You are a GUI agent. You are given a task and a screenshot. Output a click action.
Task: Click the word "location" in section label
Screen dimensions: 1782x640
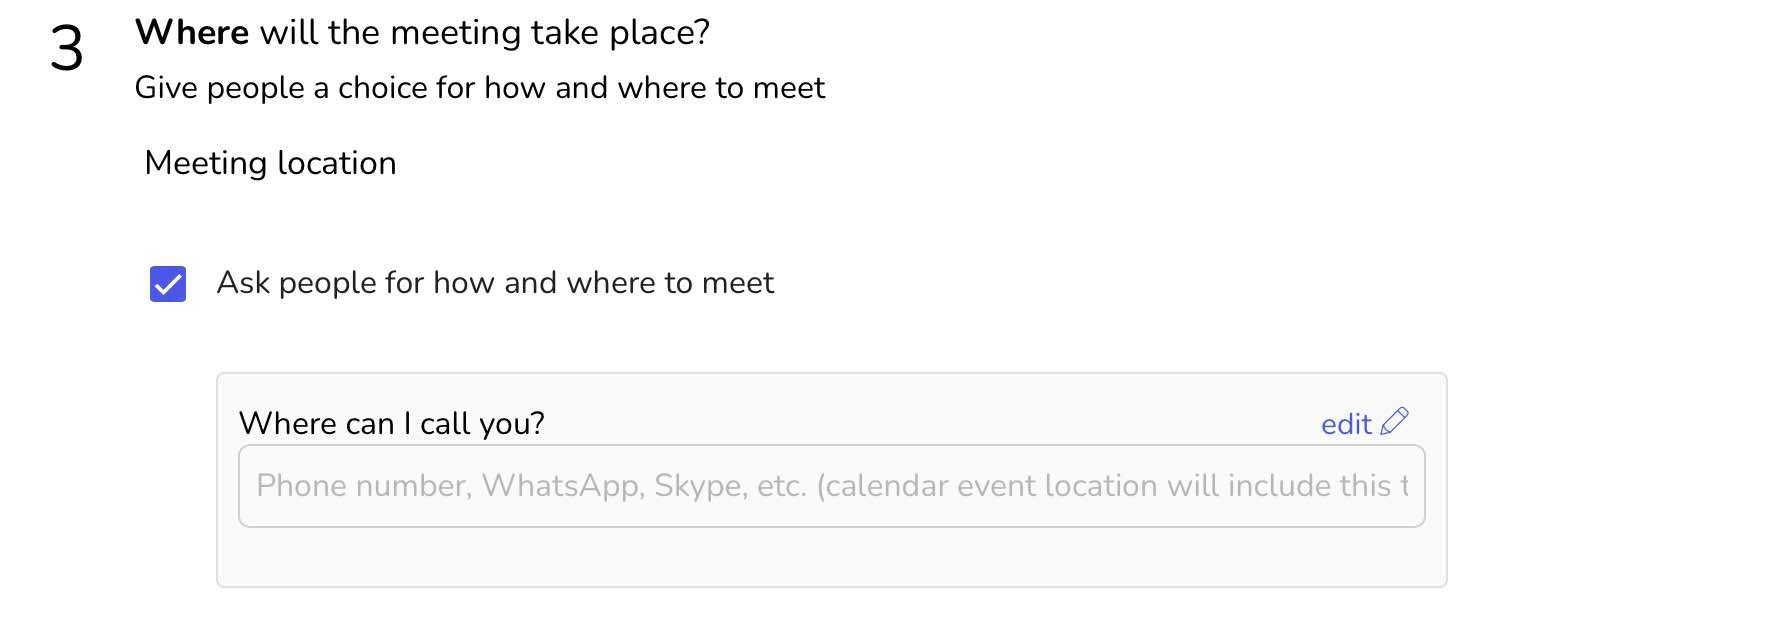click(336, 163)
